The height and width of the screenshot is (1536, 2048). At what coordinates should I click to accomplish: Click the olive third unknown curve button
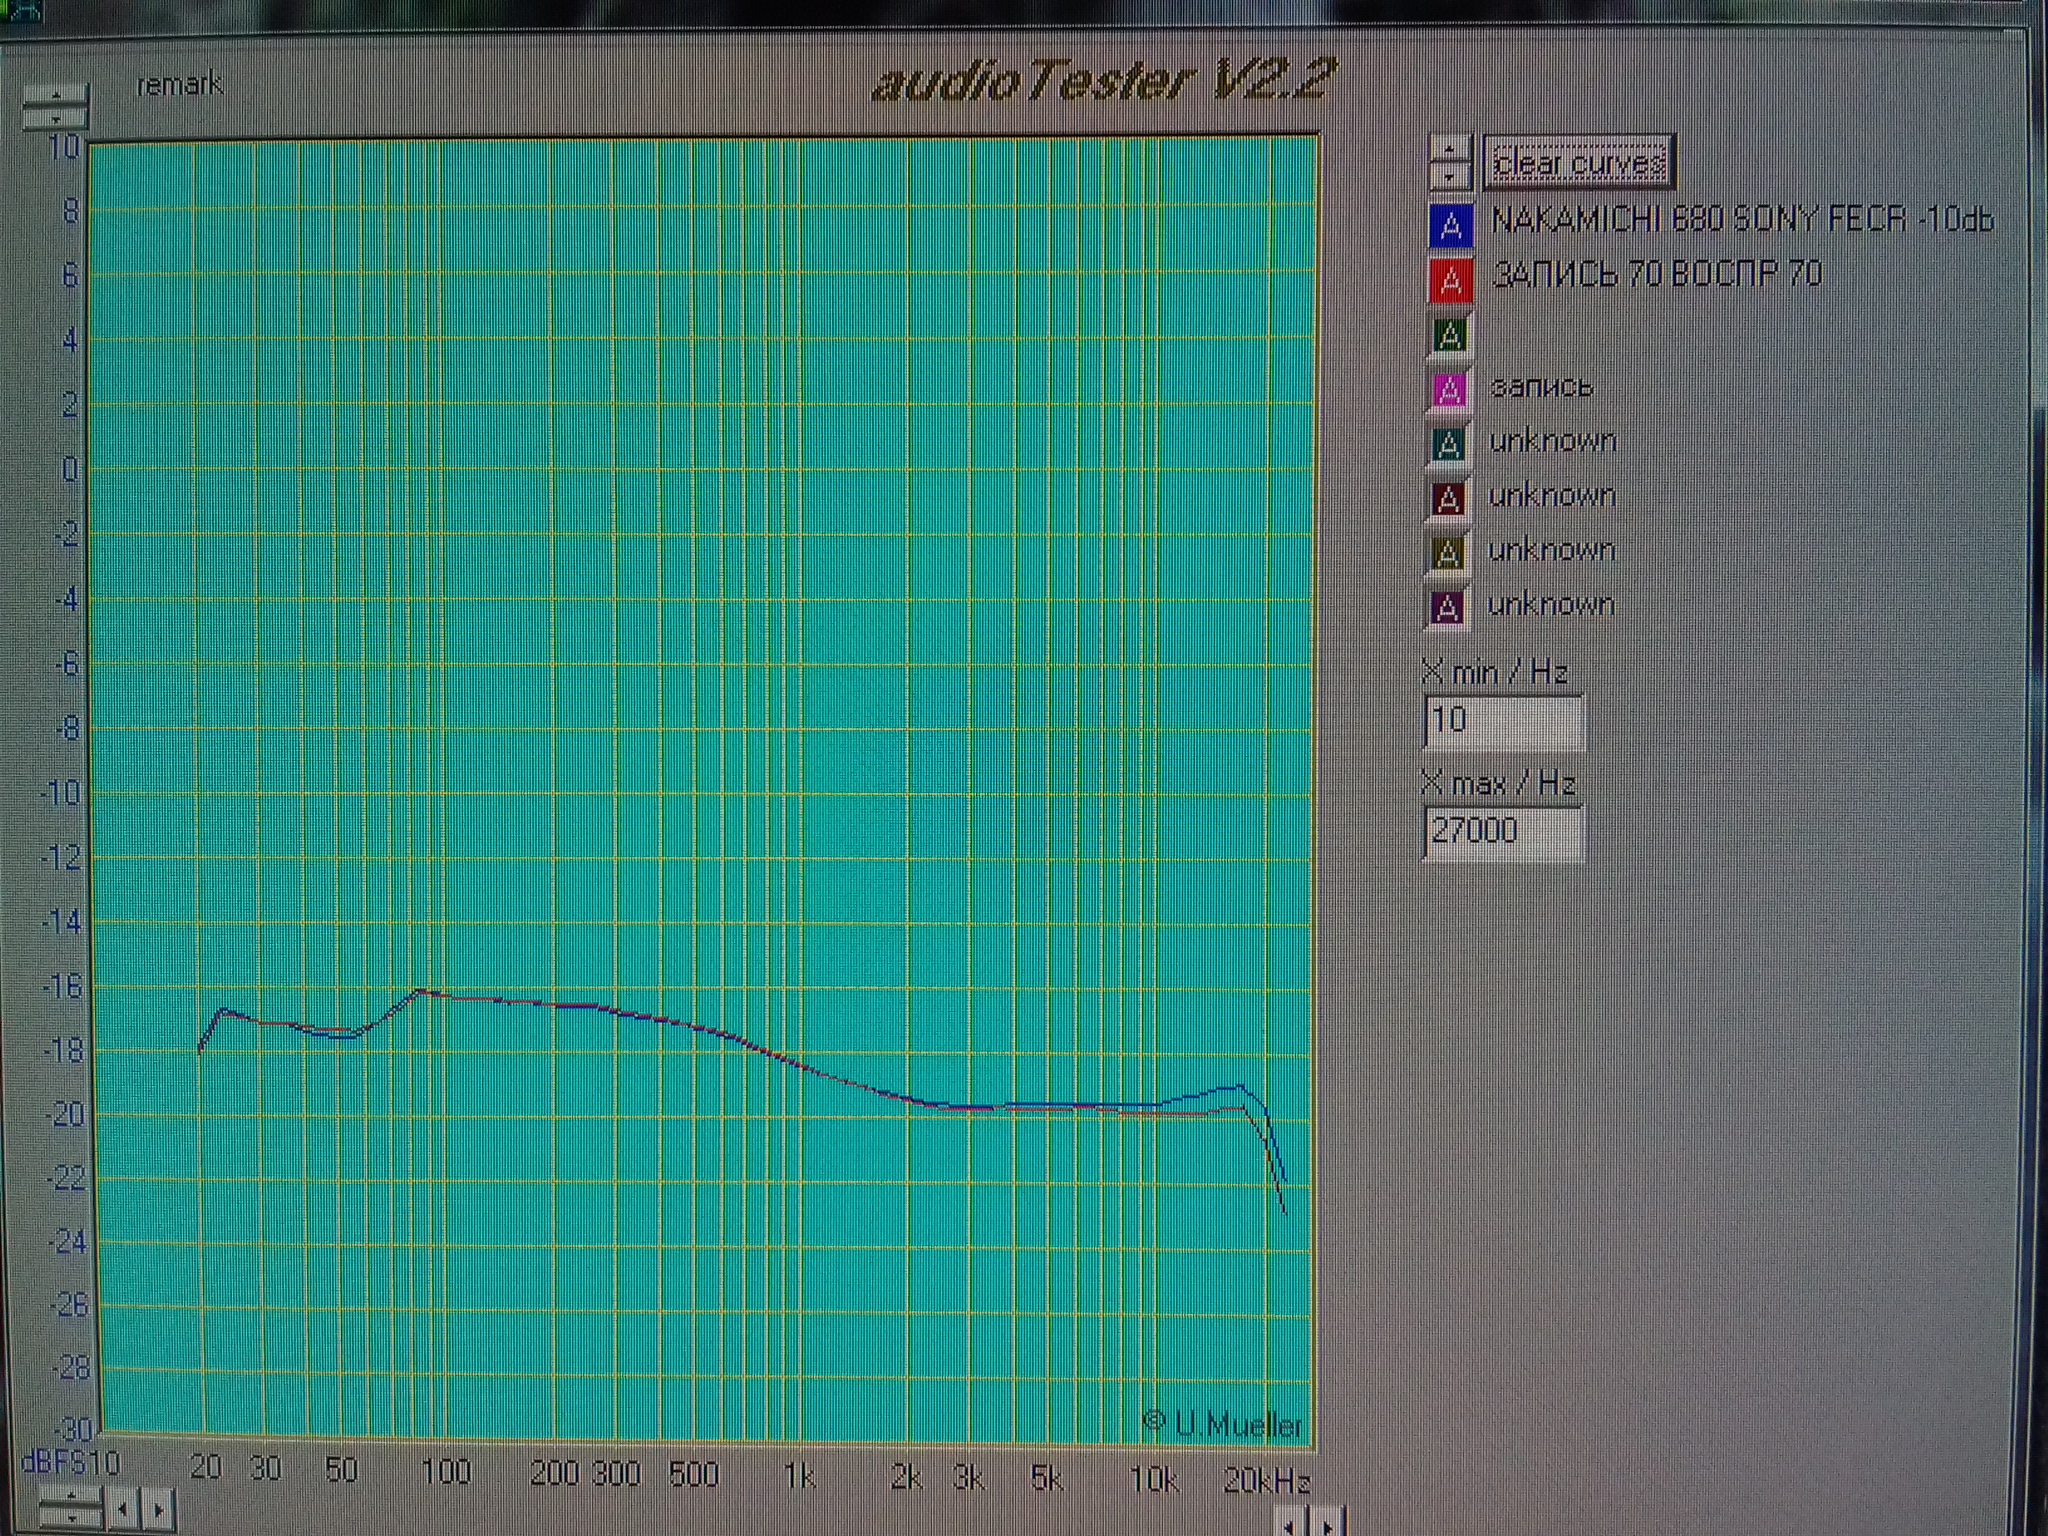[1447, 553]
